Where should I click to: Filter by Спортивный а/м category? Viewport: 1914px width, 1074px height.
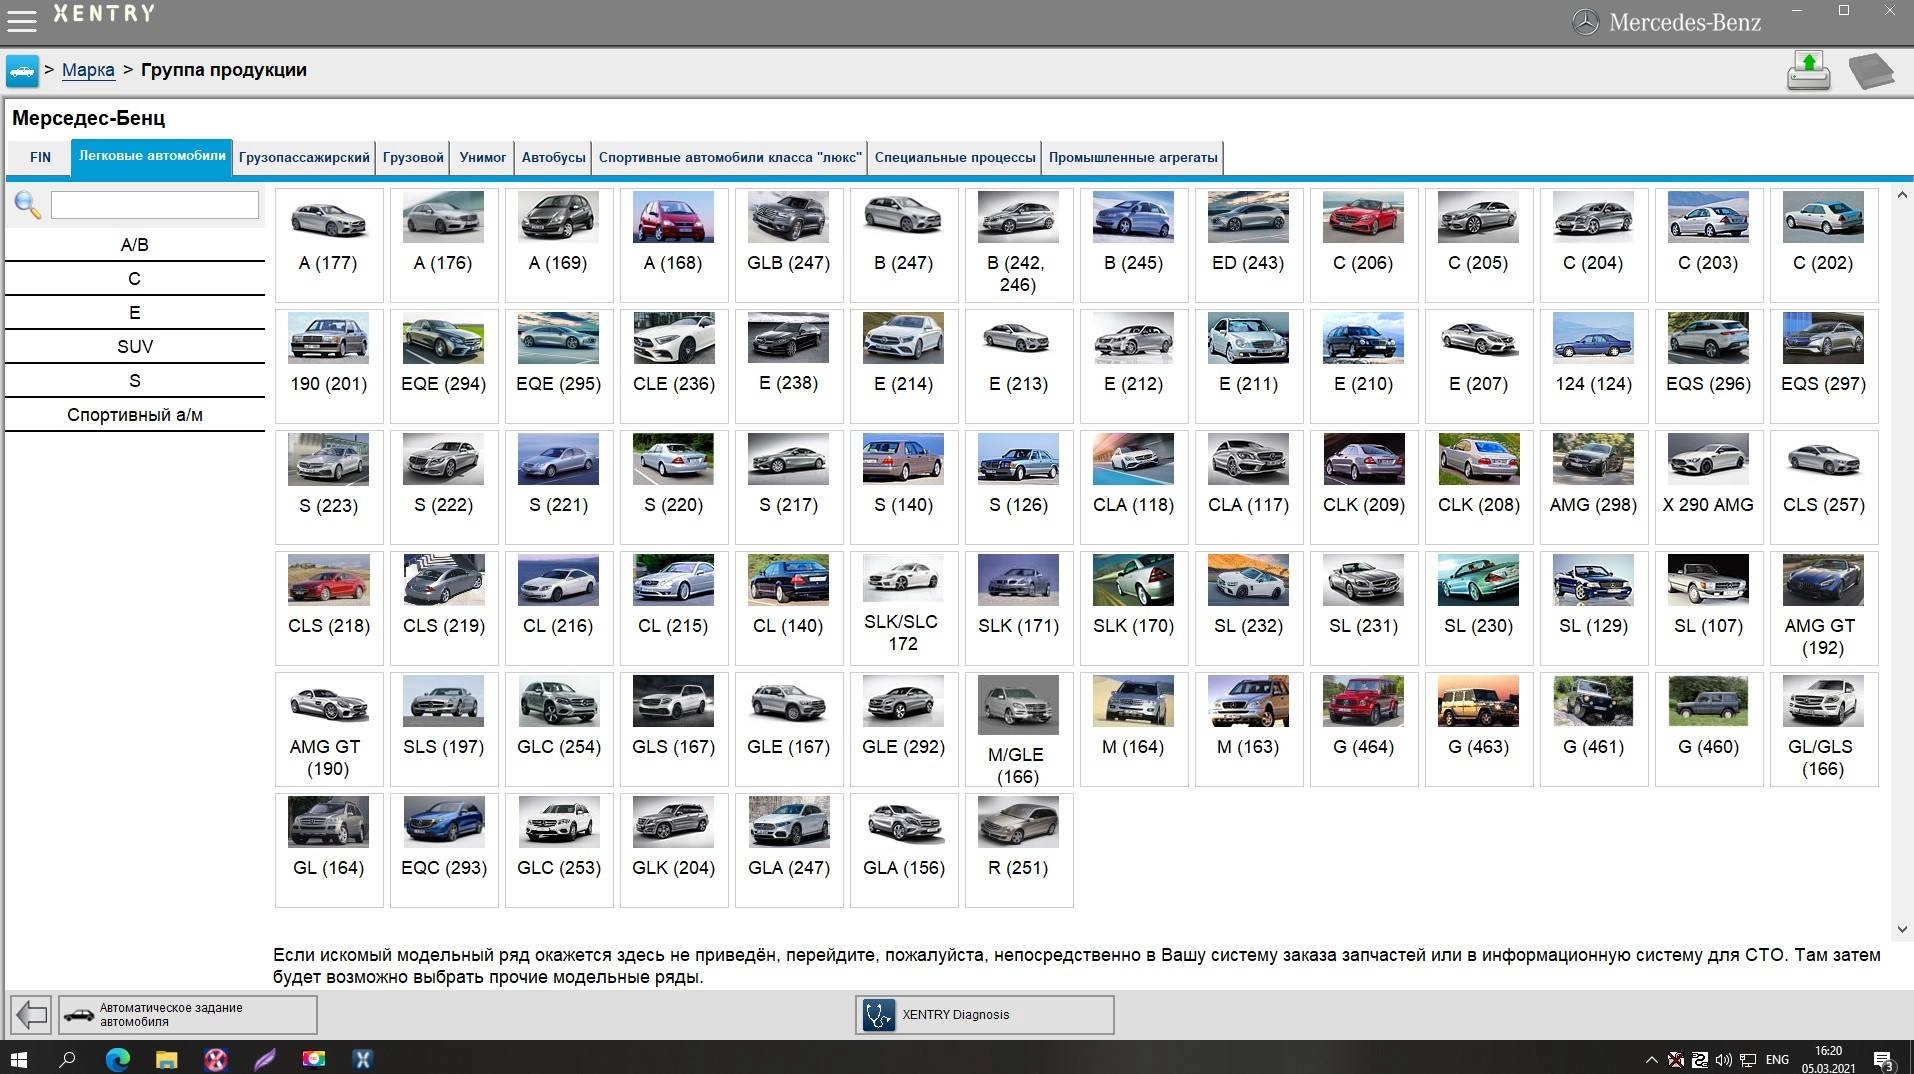pos(135,415)
